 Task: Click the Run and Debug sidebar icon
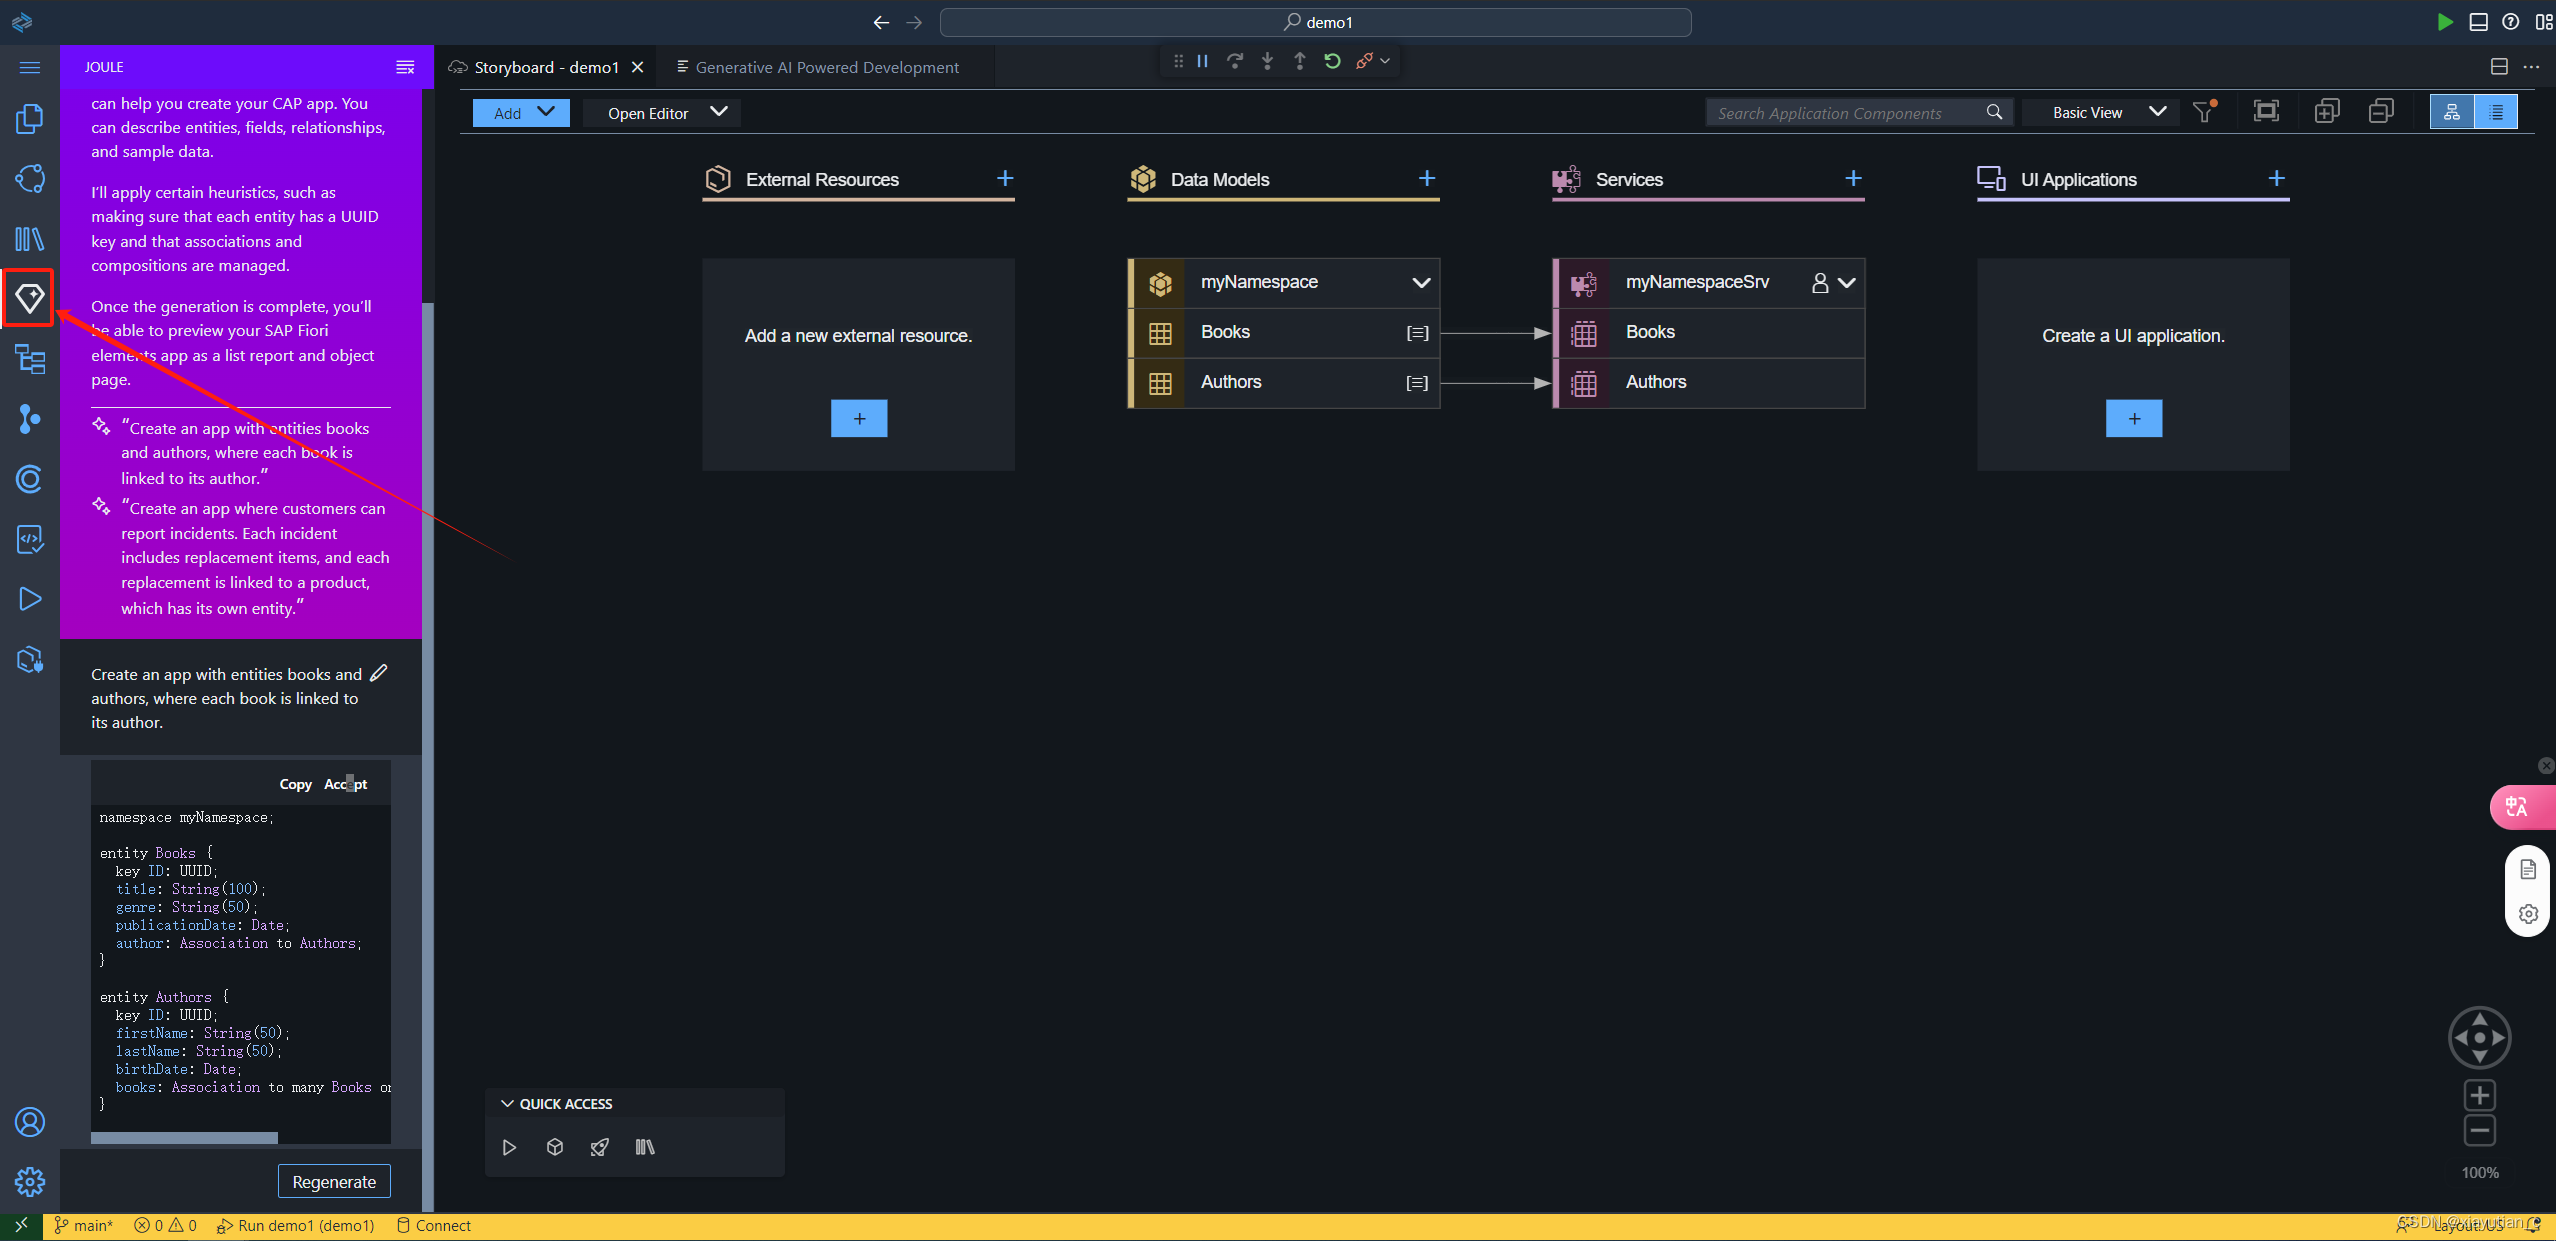point(29,599)
